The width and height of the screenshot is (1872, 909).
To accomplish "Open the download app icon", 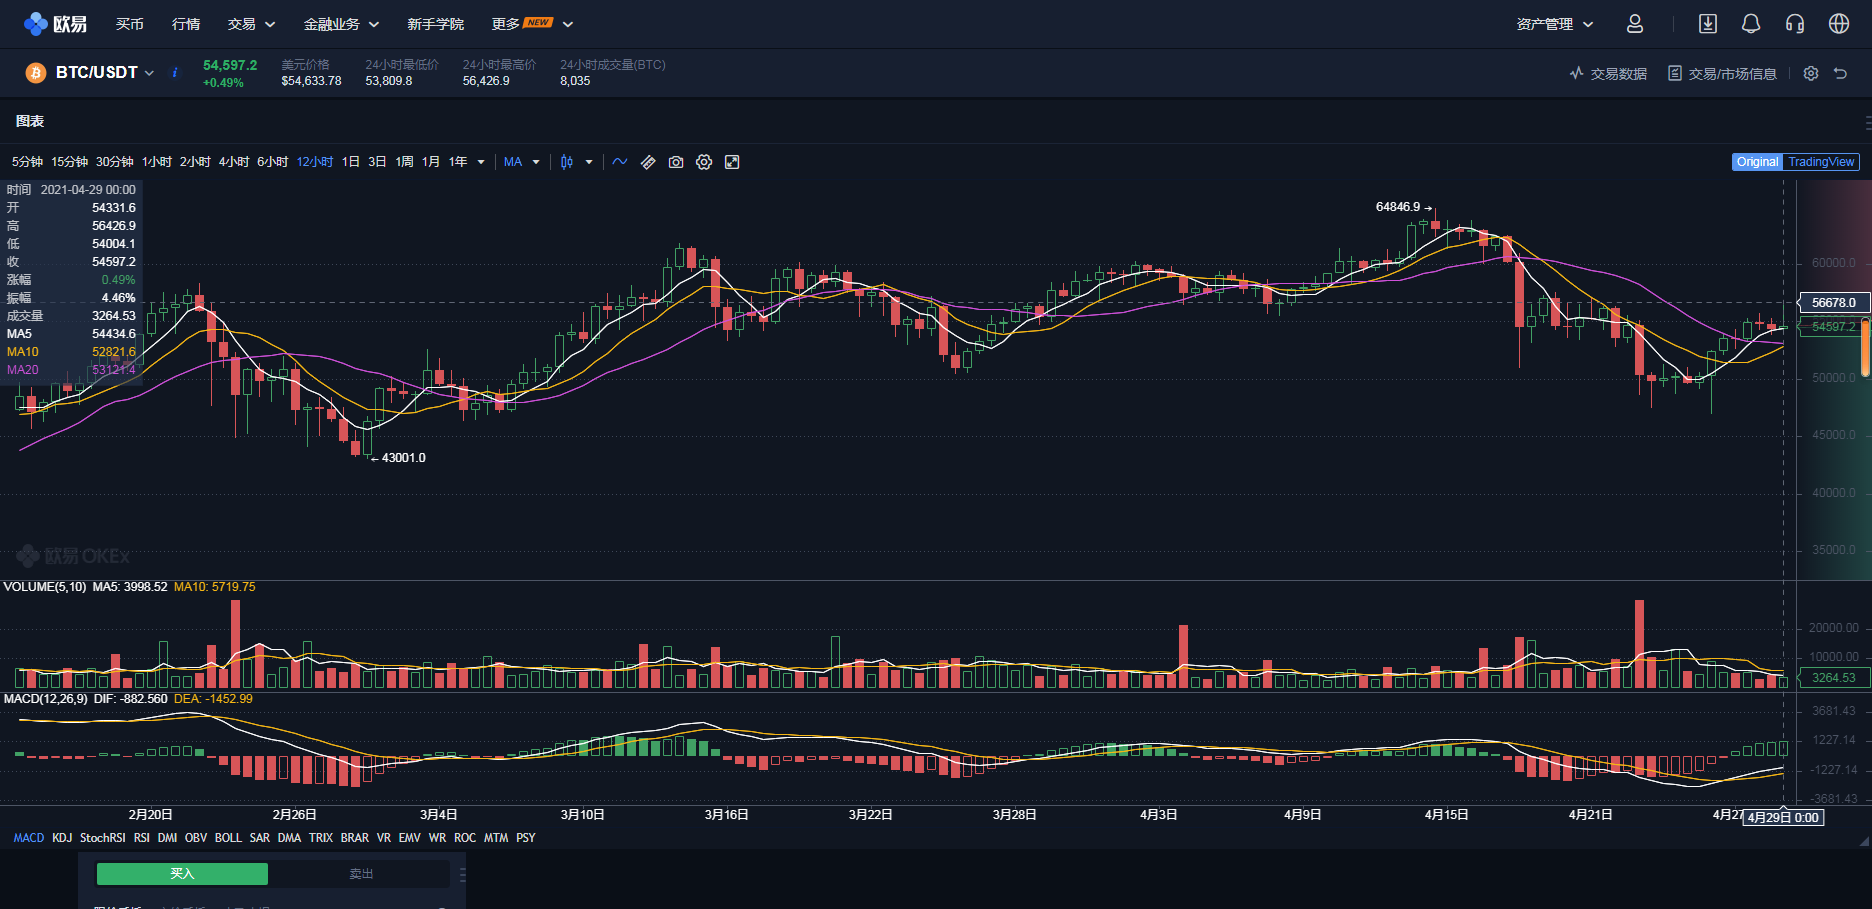I will point(1709,23).
